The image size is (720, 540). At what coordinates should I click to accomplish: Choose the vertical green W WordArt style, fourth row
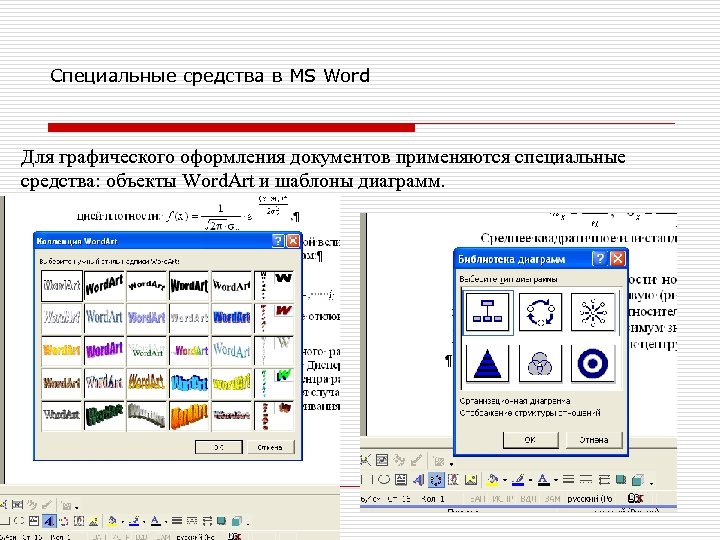[274, 383]
